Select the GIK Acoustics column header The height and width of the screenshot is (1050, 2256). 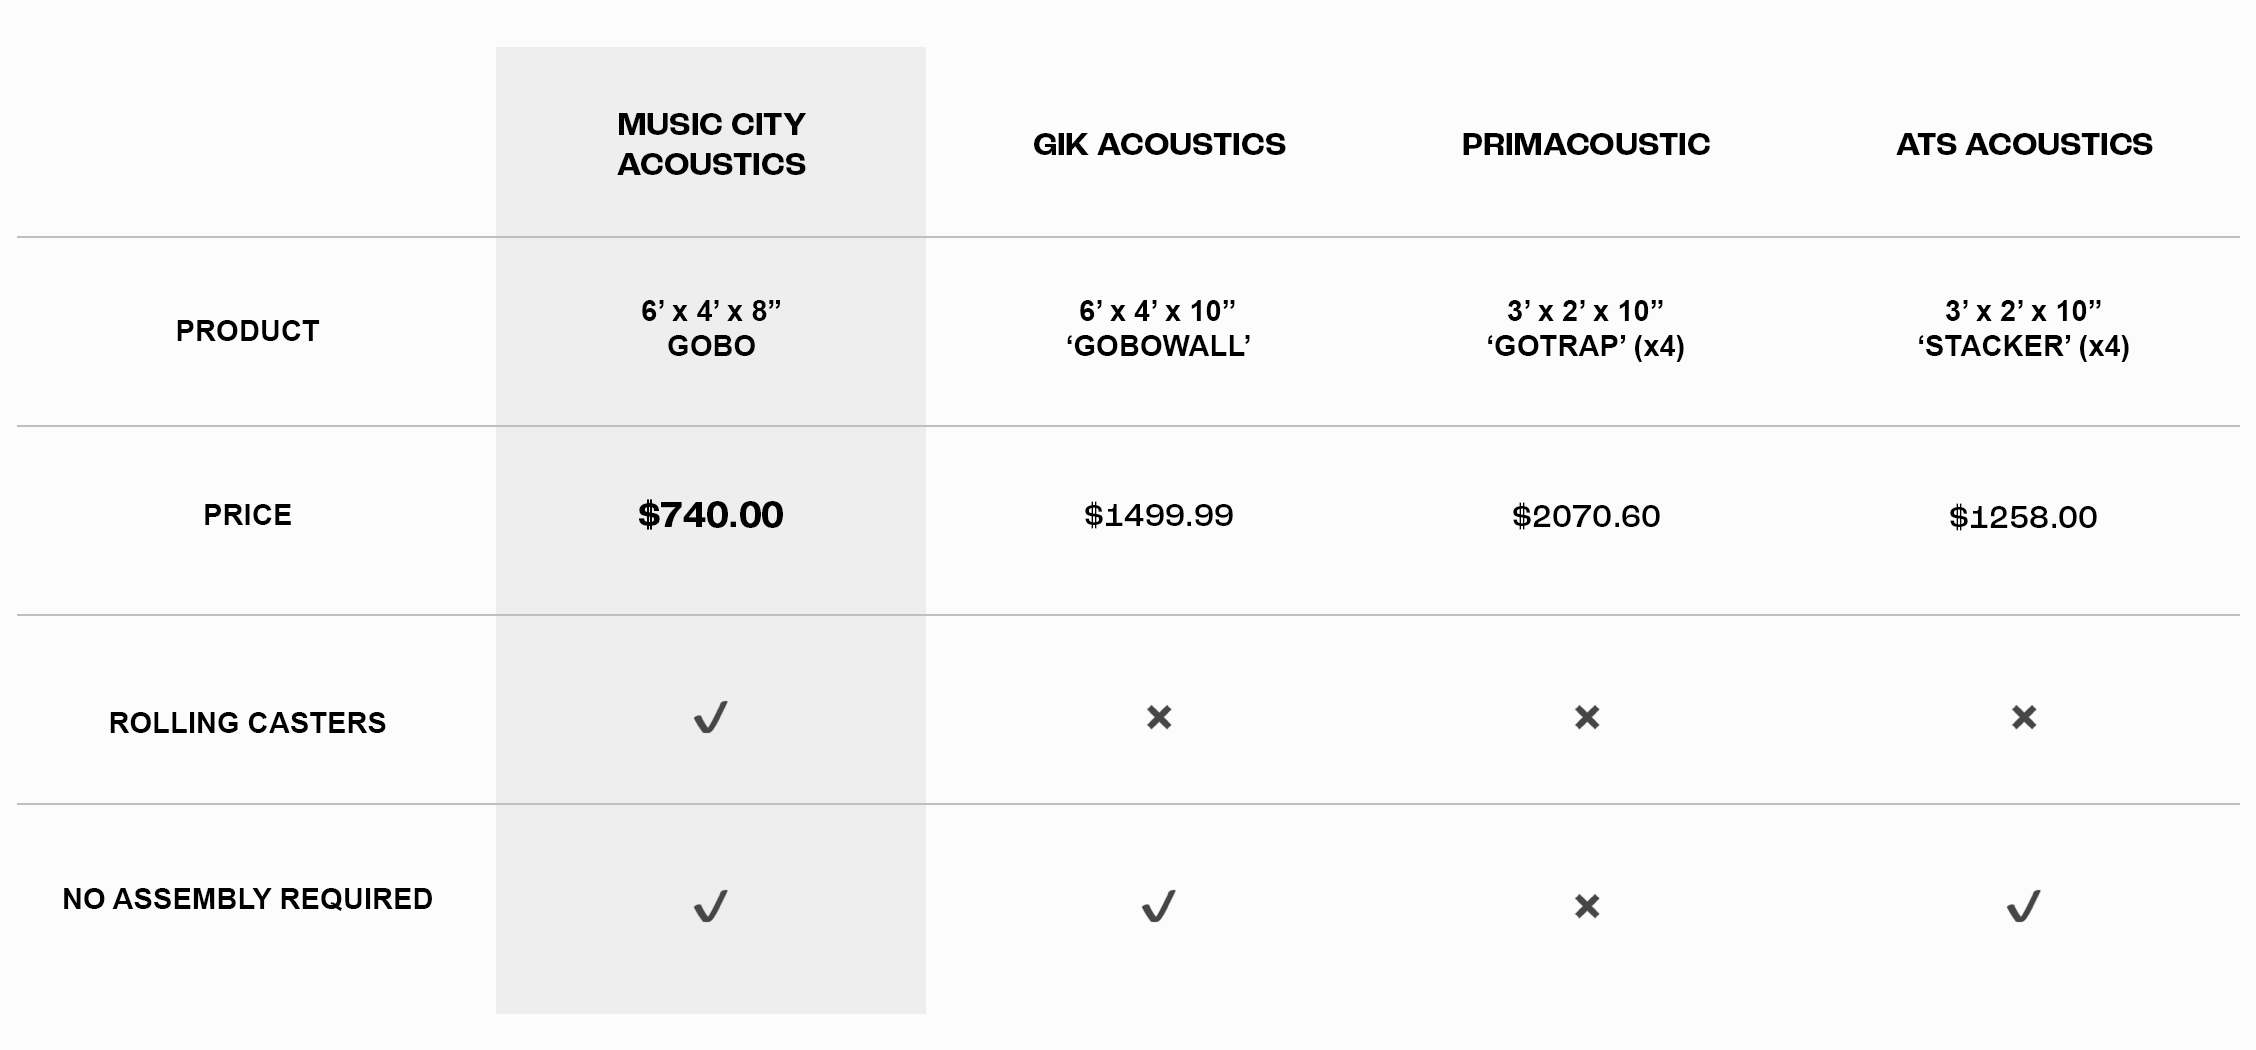click(1159, 144)
